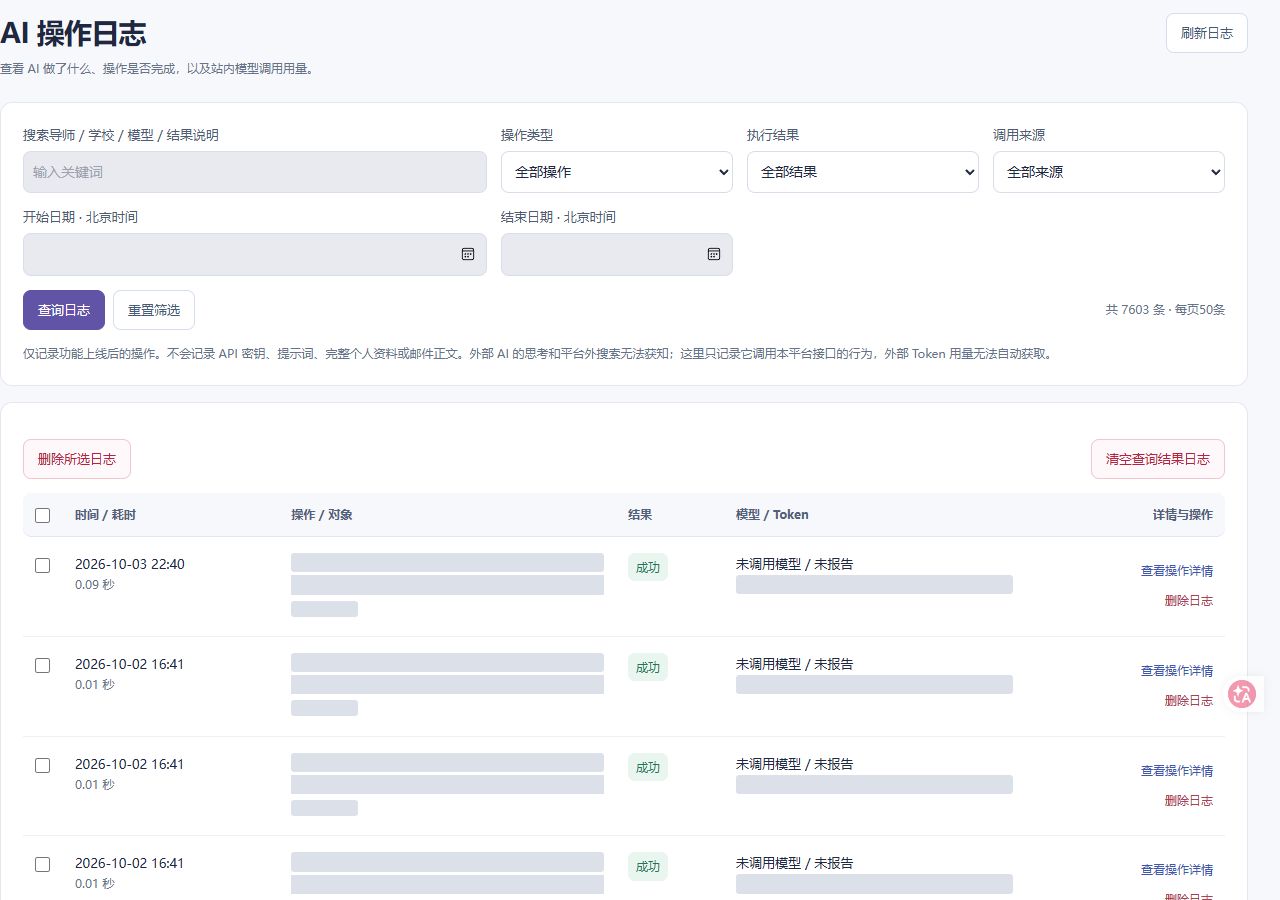The width and height of the screenshot is (1280, 900).
Task: Click the 0.09 秒 duration text
Action: coord(95,585)
